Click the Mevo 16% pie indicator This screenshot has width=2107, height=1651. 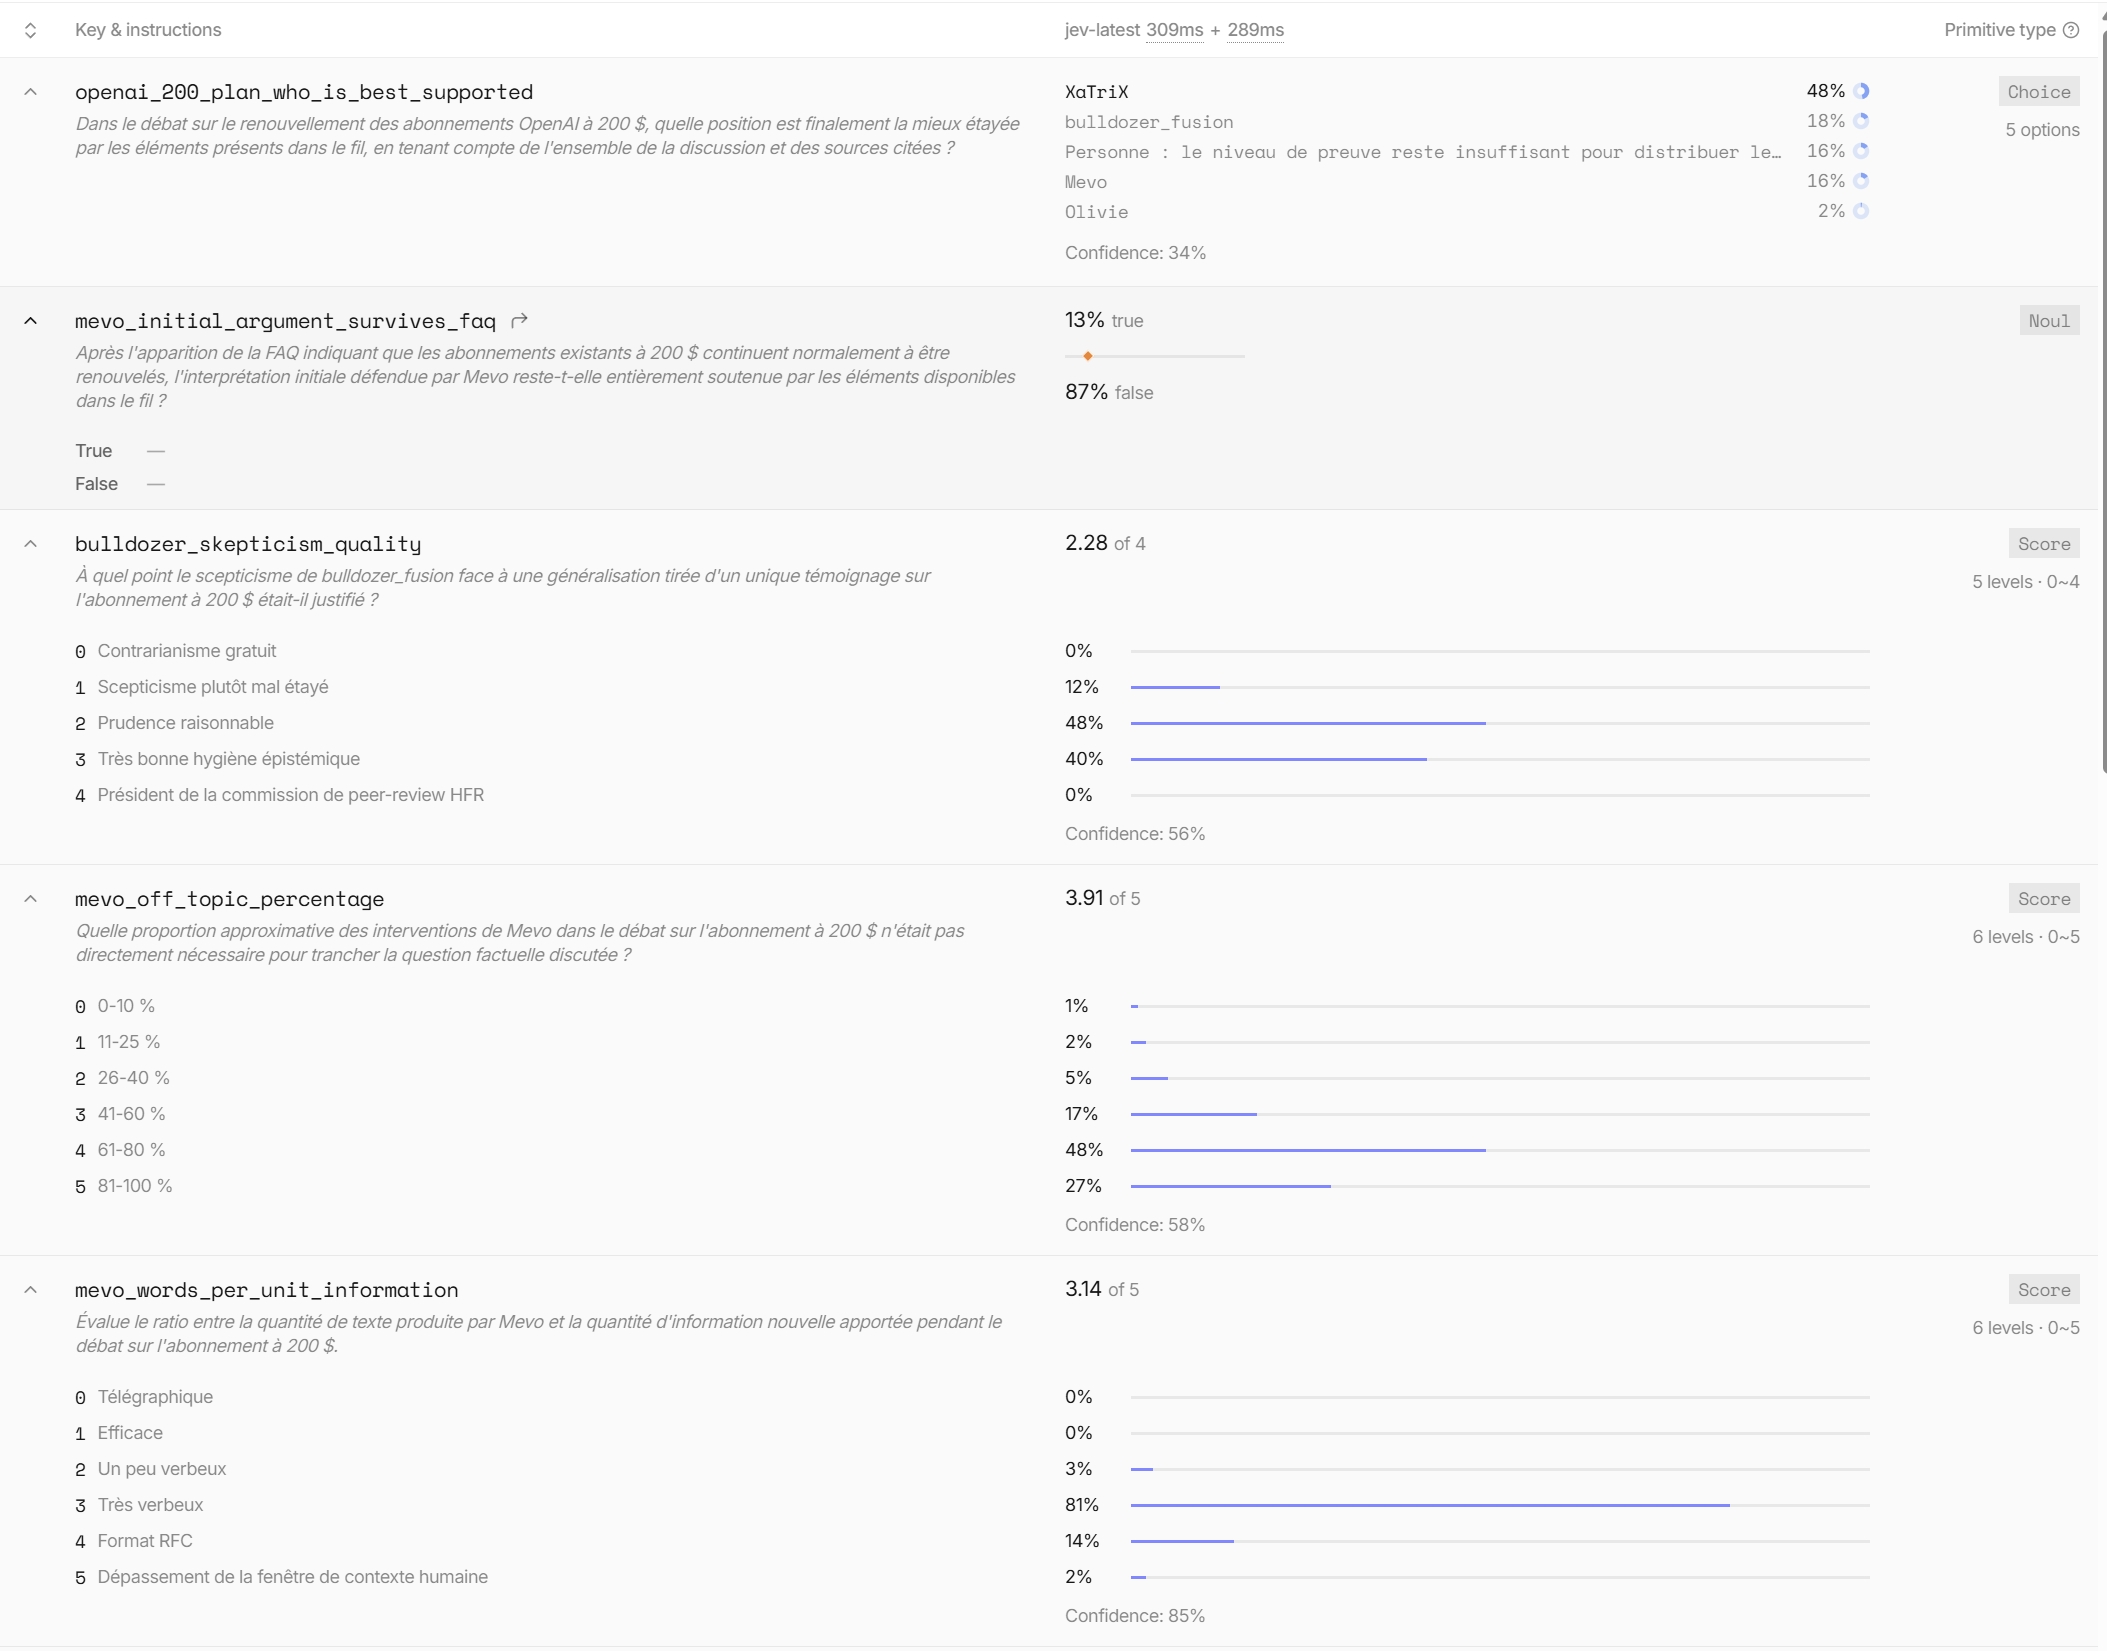point(1861,181)
